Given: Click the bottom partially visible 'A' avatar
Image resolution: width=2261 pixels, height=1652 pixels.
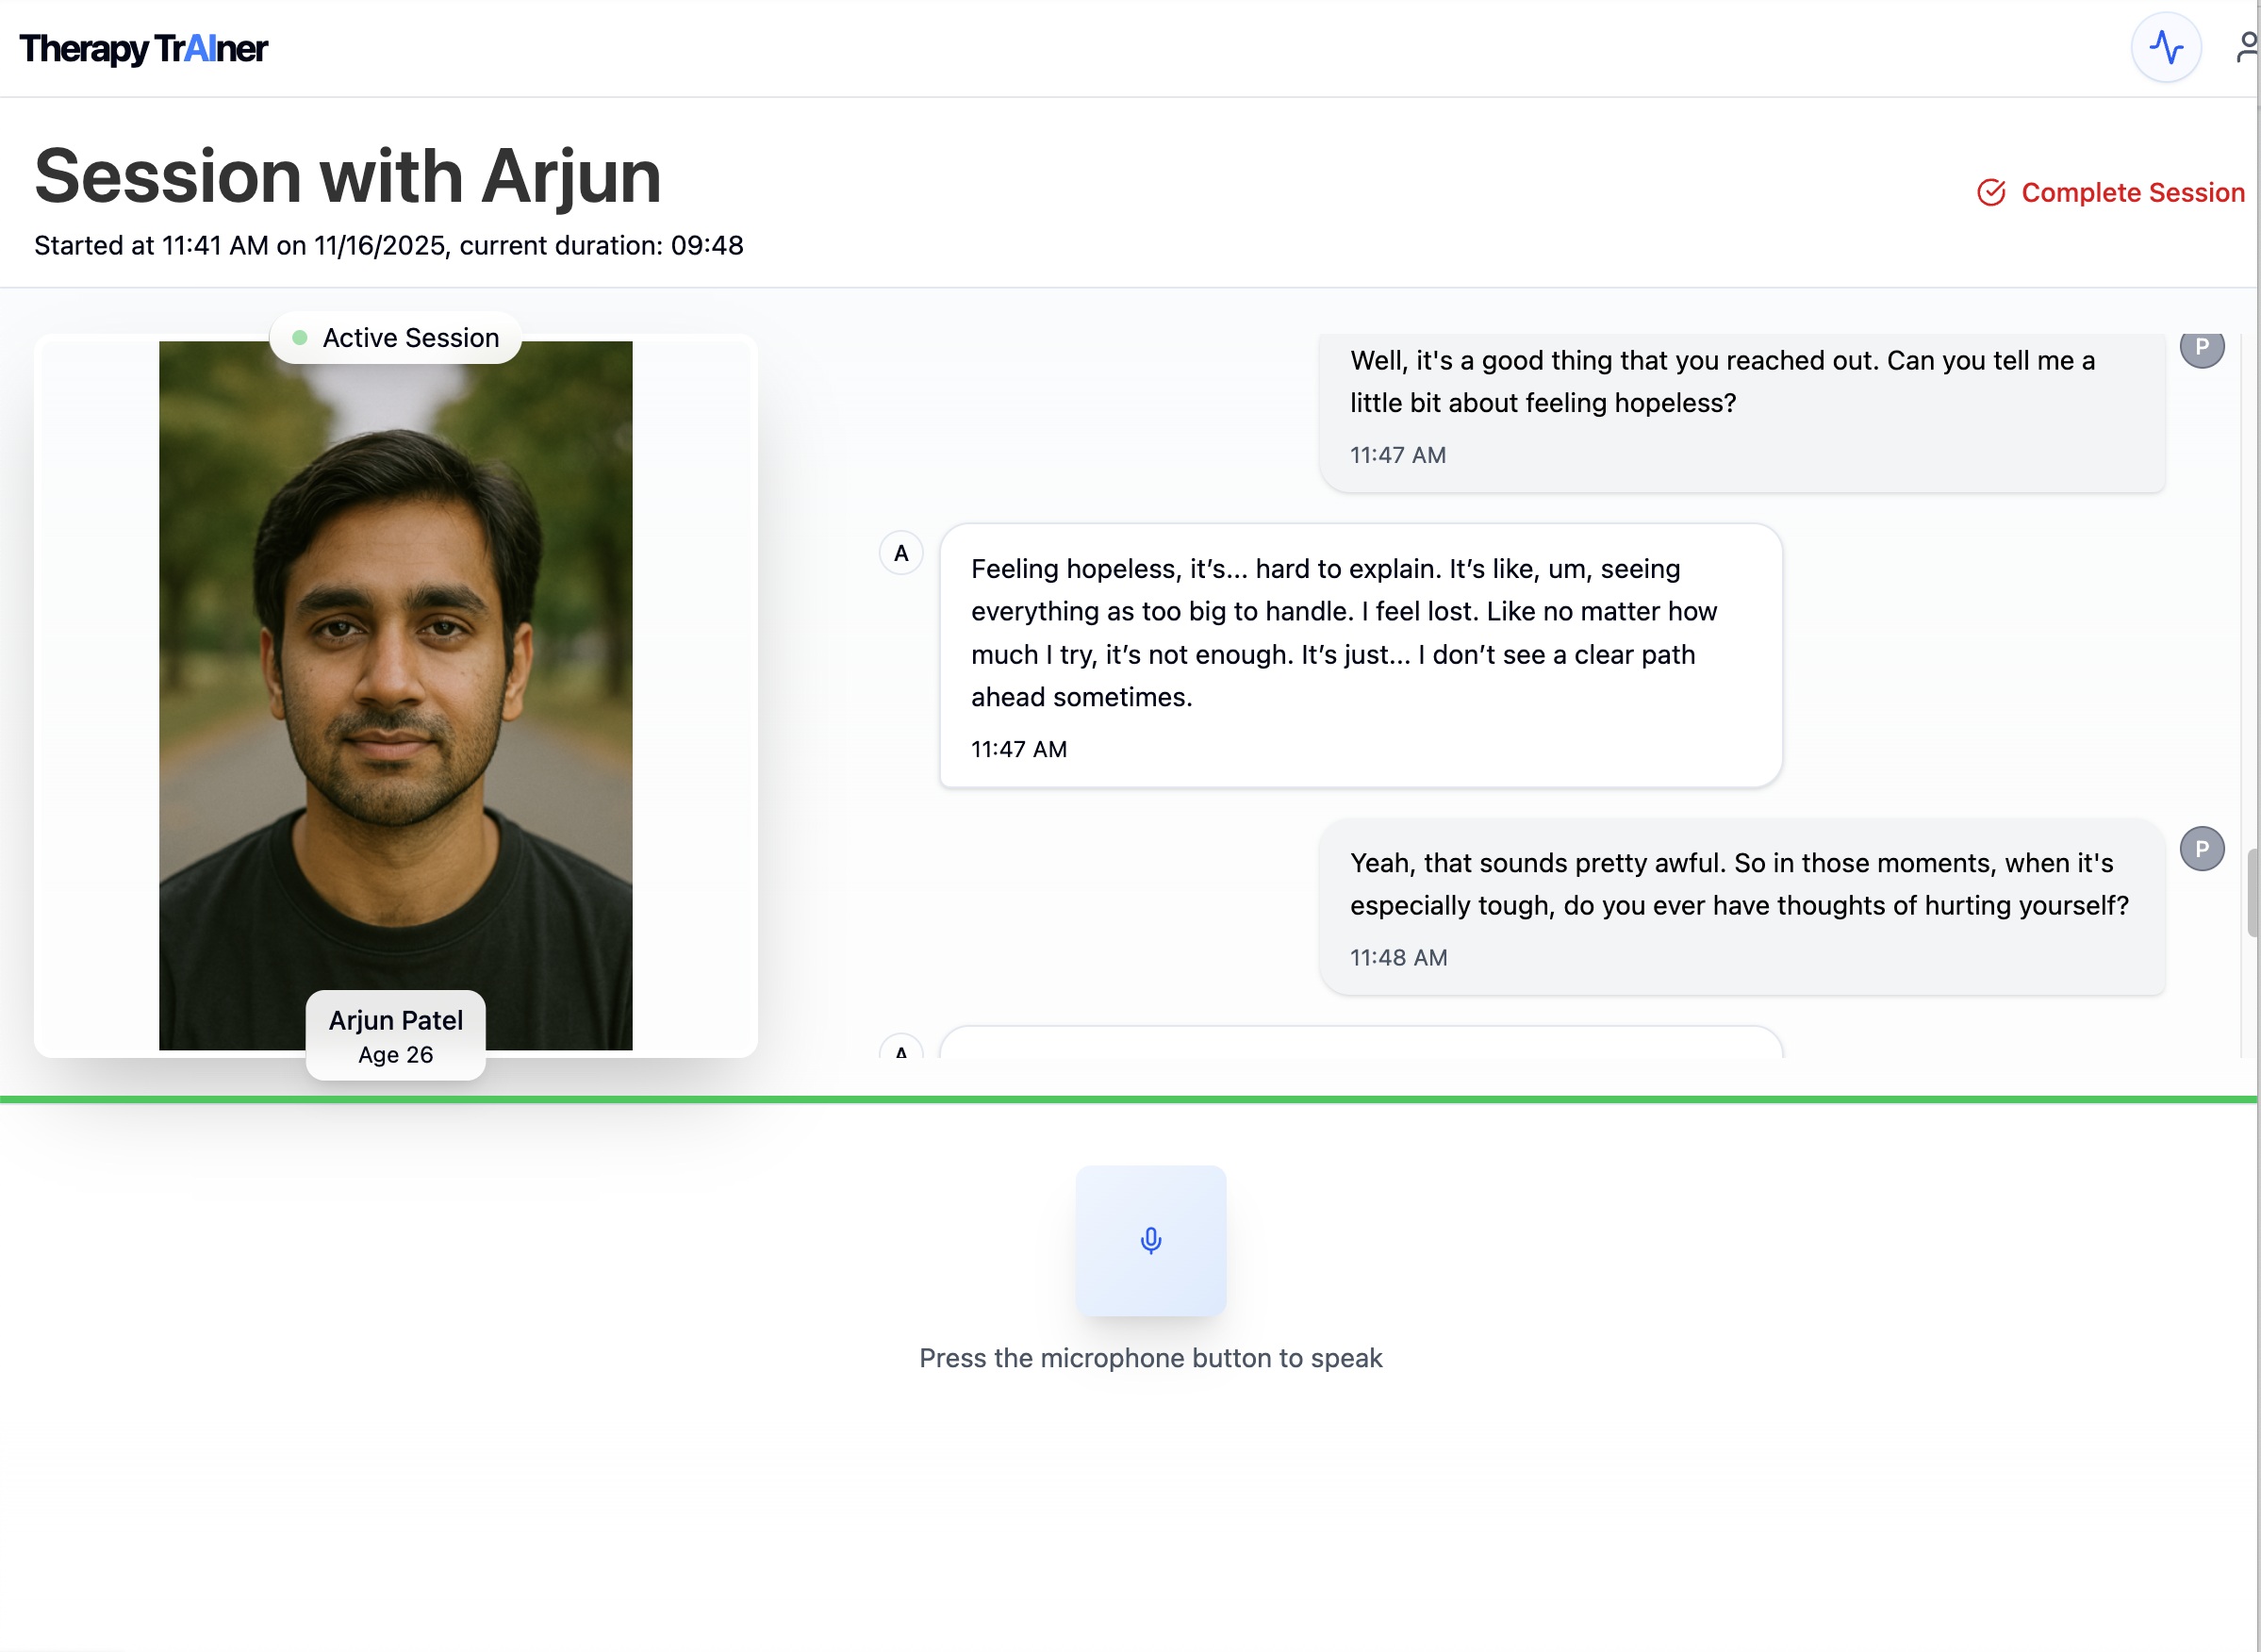Looking at the screenshot, I should click(x=901, y=1049).
